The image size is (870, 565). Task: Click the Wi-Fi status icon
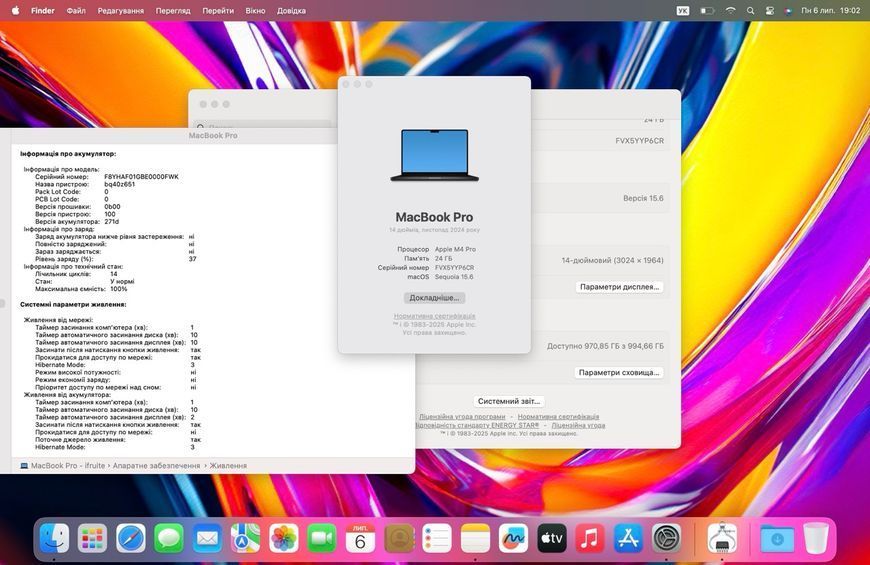(x=731, y=10)
